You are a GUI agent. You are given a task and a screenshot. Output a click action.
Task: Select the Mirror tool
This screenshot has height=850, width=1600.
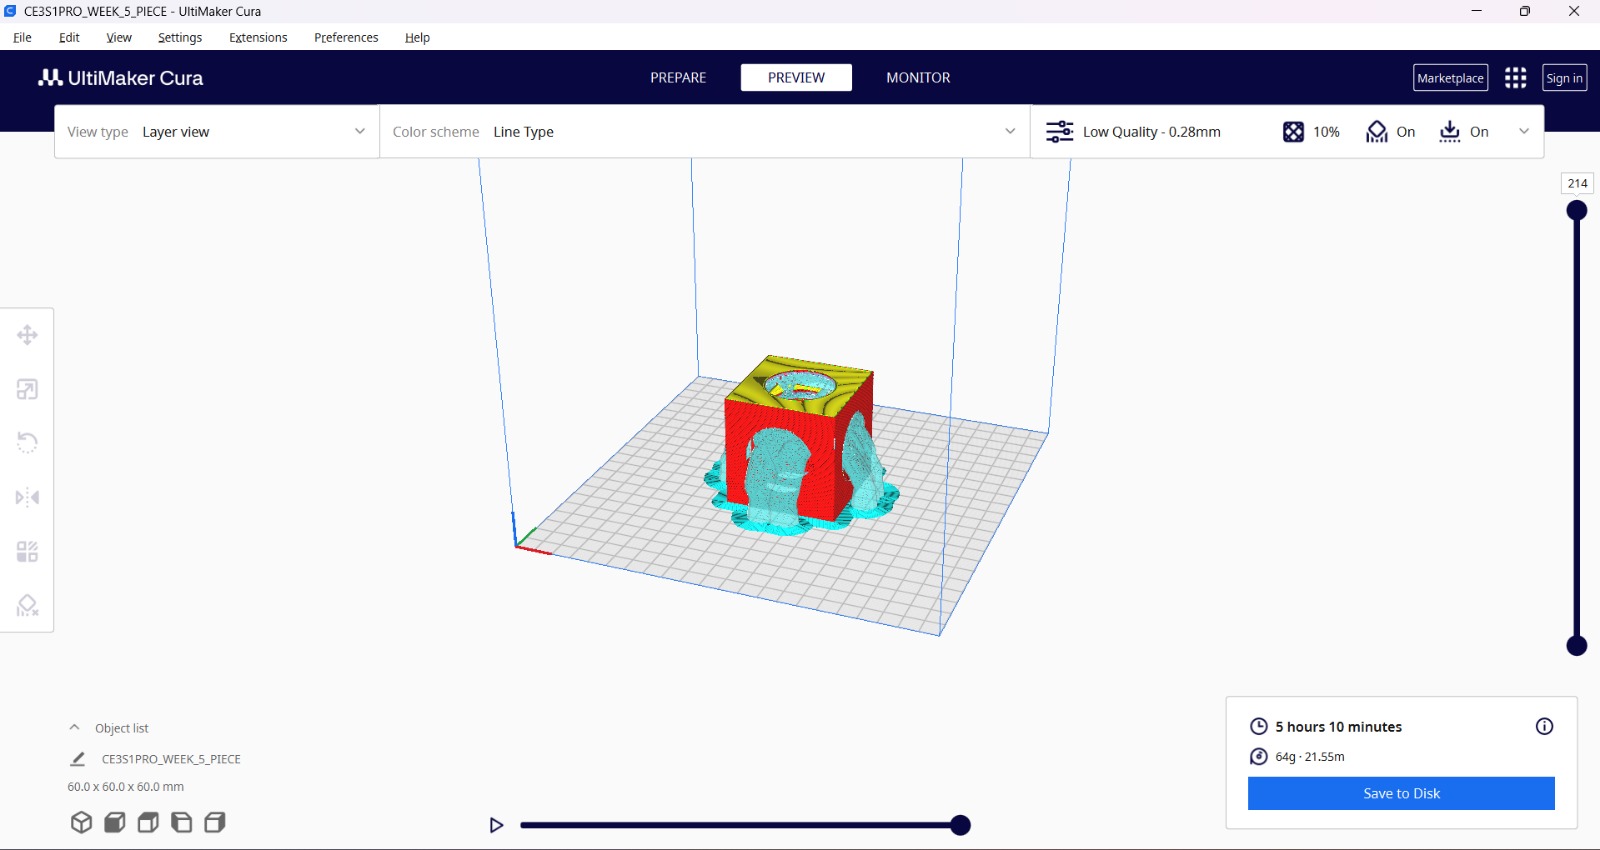tap(27, 497)
